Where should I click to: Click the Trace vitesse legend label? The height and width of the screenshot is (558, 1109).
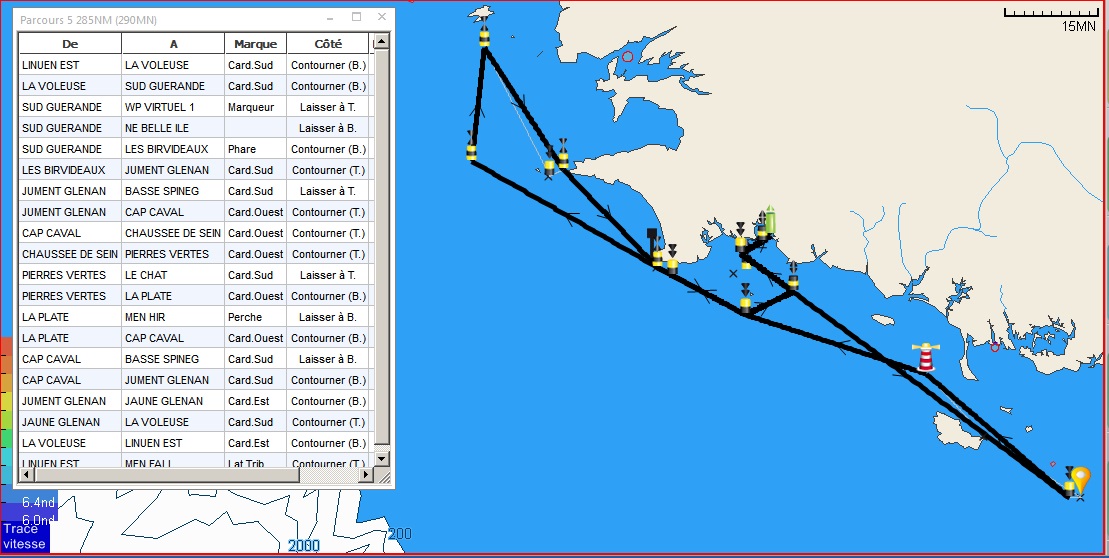[24, 536]
